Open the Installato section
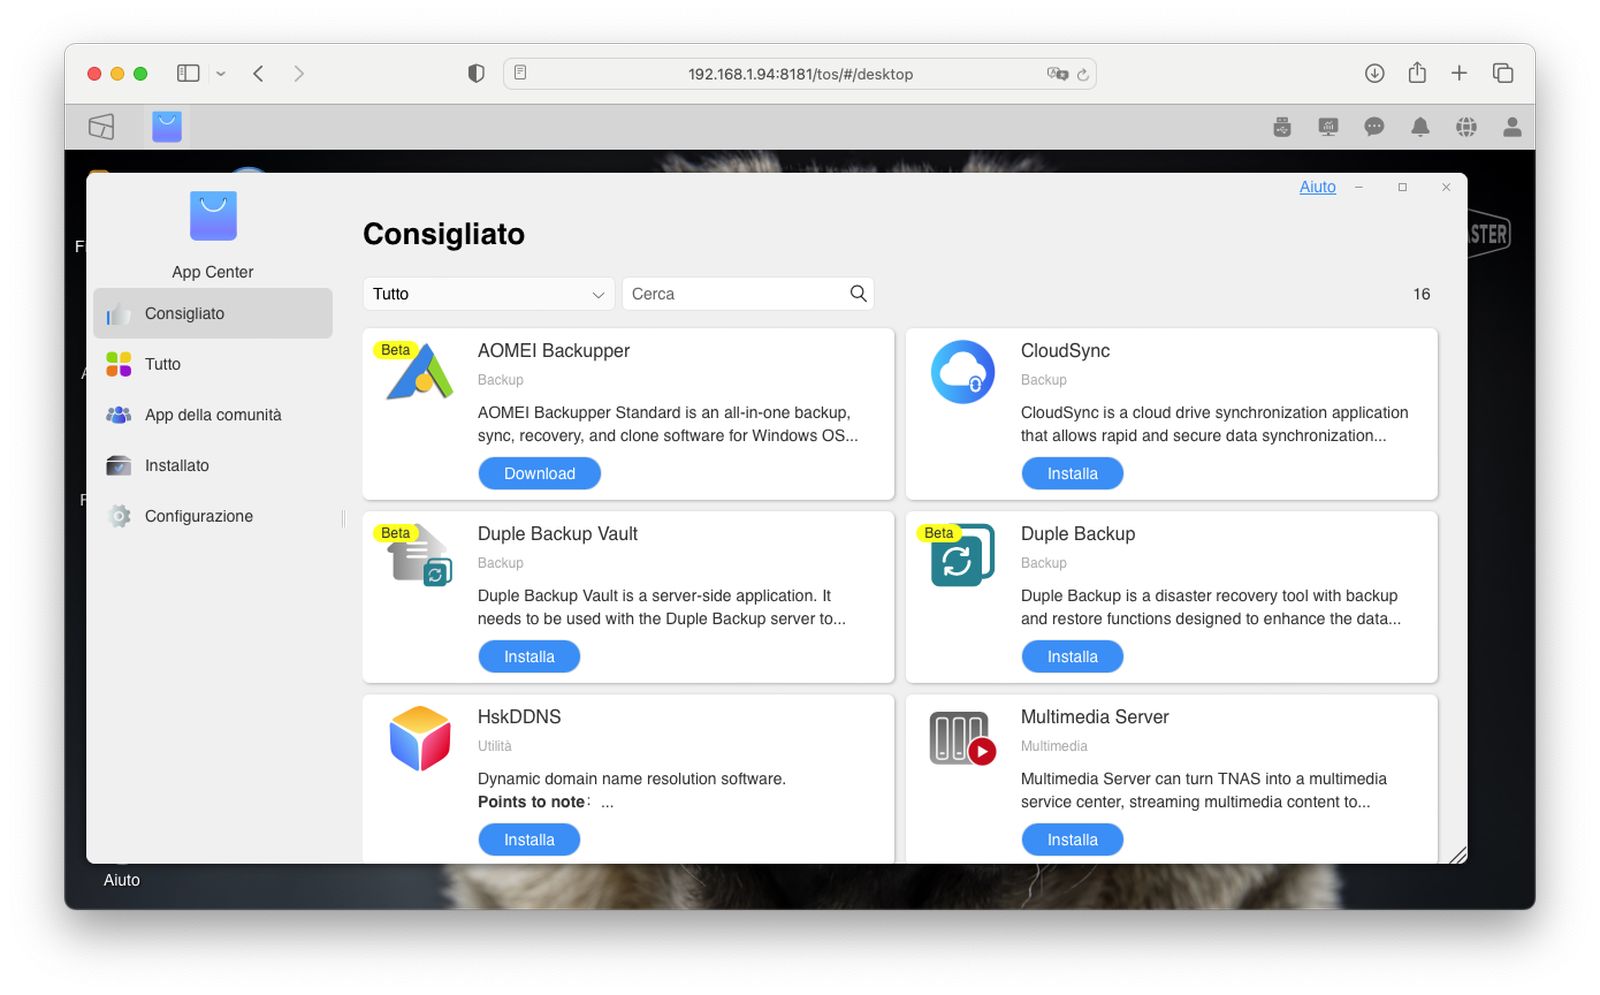The width and height of the screenshot is (1600, 995). coord(213,465)
